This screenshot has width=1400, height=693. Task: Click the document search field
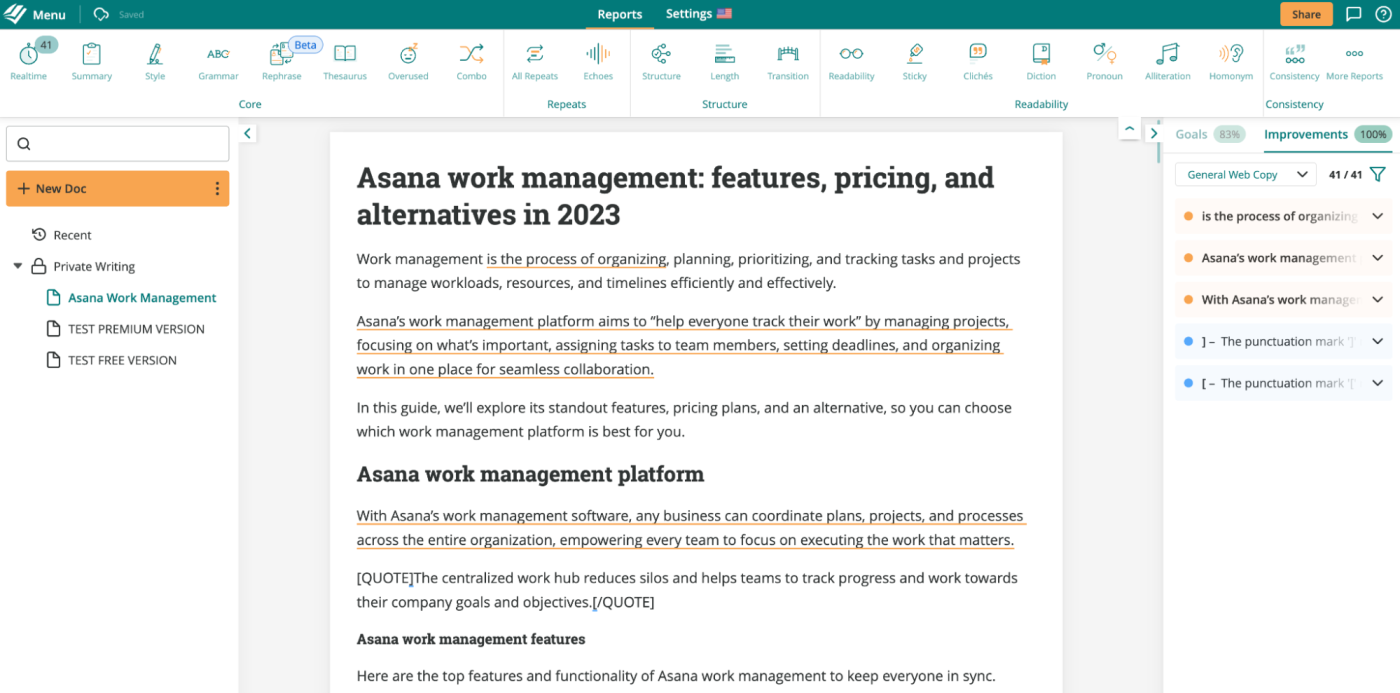tap(118, 144)
